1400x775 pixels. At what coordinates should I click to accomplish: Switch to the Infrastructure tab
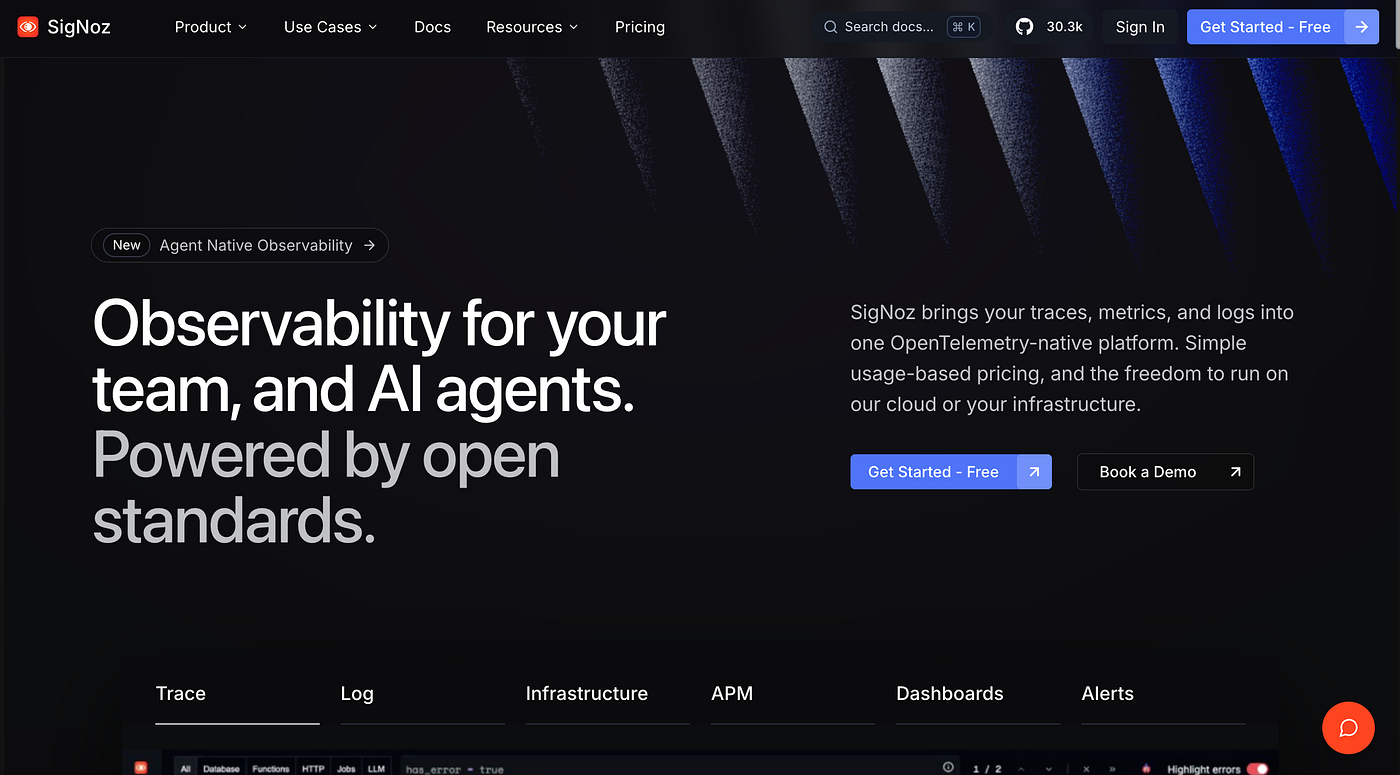click(x=607, y=694)
